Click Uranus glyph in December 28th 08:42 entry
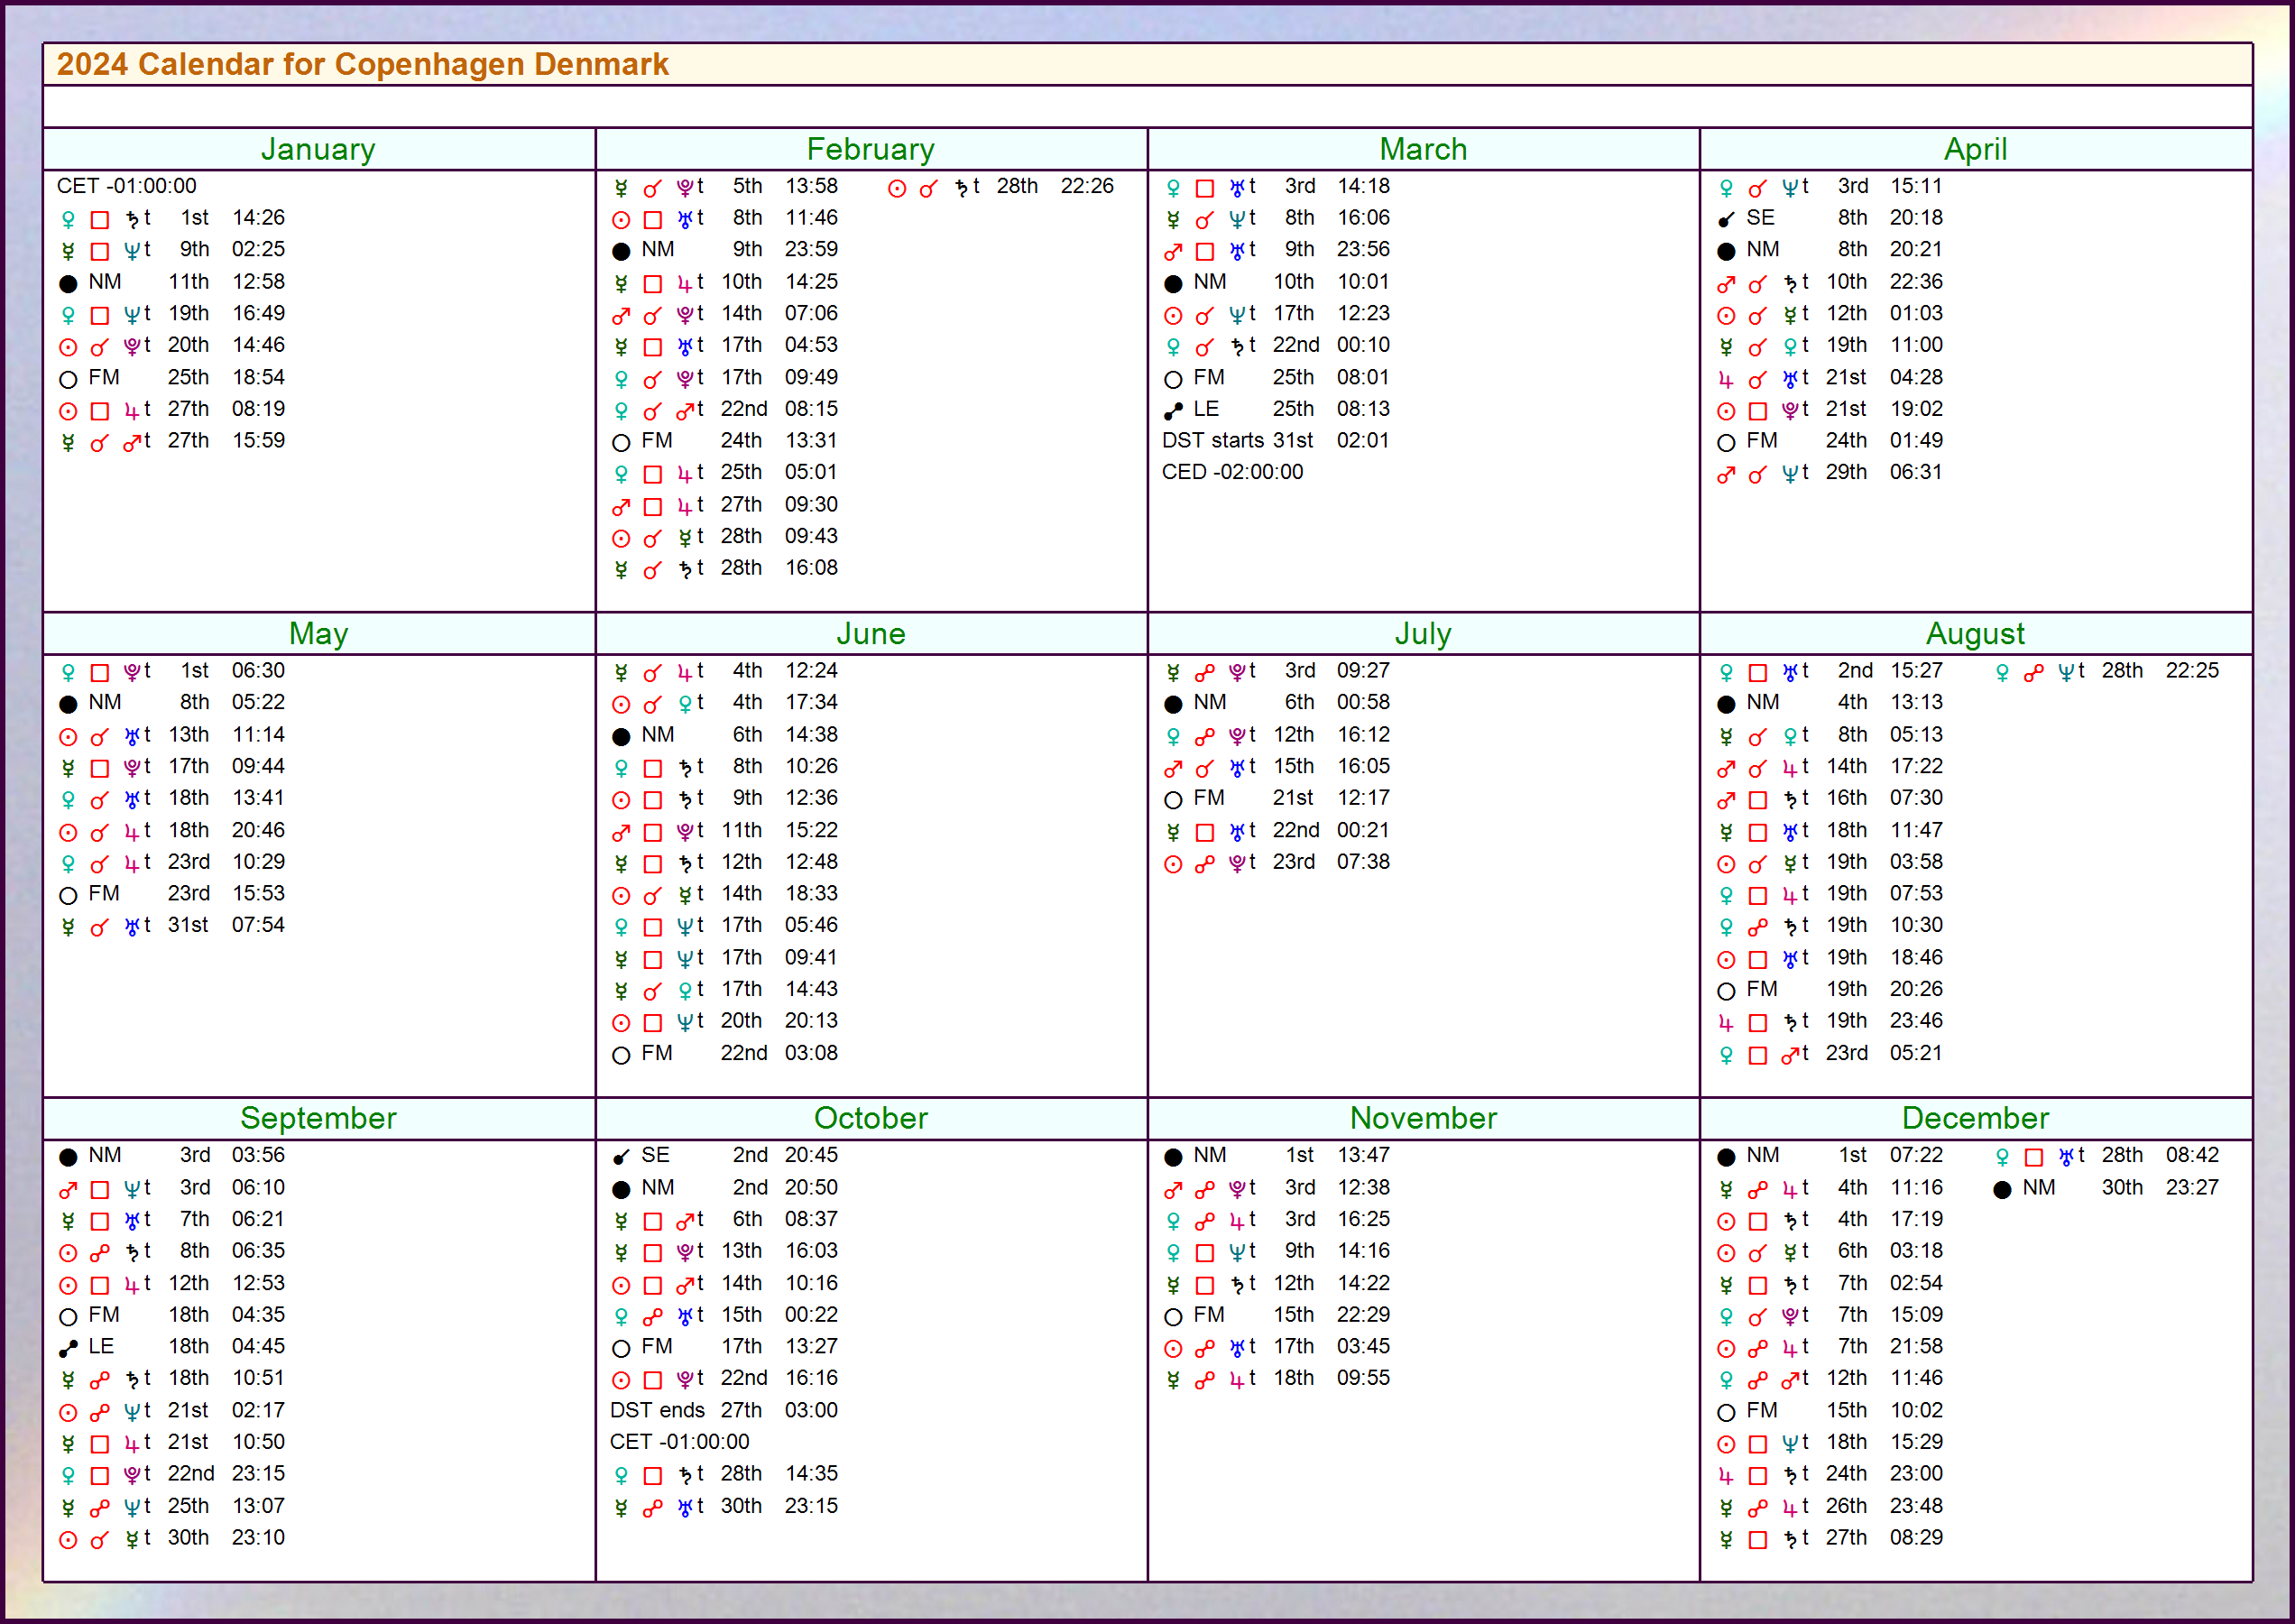The width and height of the screenshot is (2295, 1624). [x=2066, y=1157]
